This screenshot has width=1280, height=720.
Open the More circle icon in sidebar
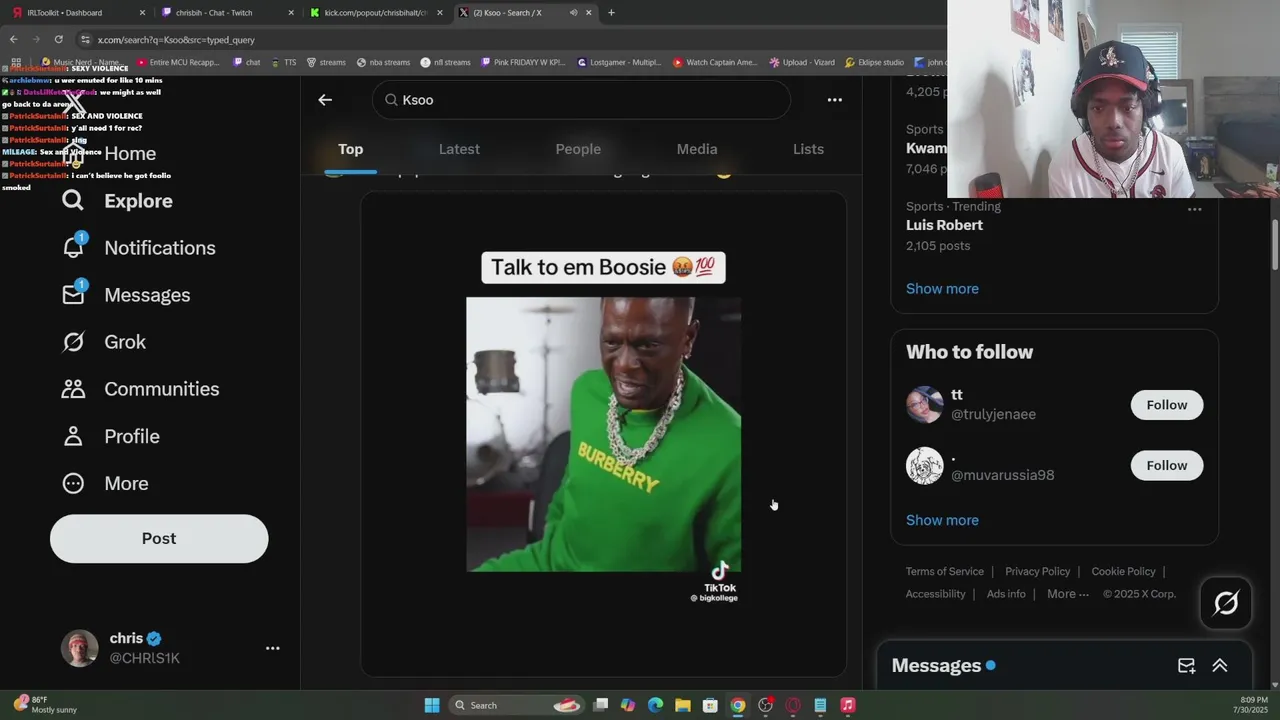click(x=73, y=483)
